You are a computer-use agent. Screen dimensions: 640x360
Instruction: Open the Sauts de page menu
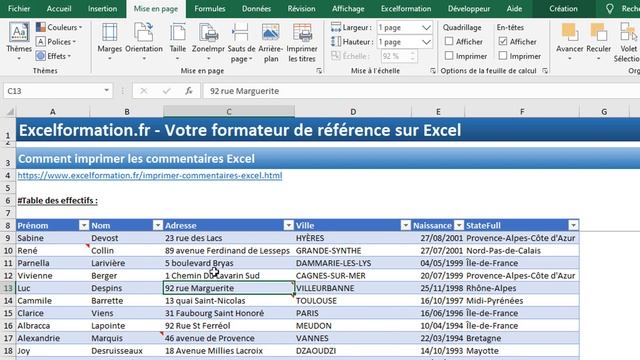point(241,43)
